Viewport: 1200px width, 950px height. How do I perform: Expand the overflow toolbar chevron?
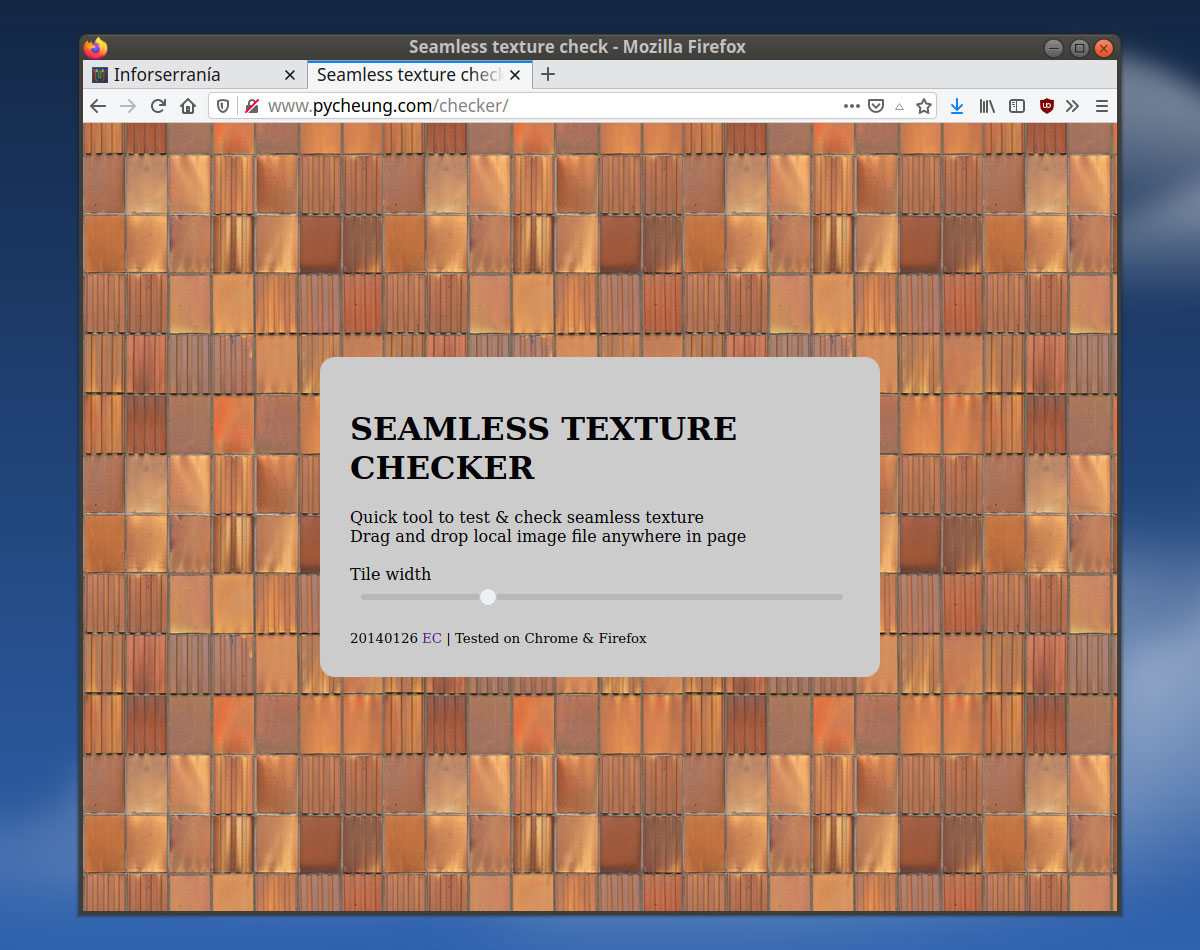(x=1072, y=105)
